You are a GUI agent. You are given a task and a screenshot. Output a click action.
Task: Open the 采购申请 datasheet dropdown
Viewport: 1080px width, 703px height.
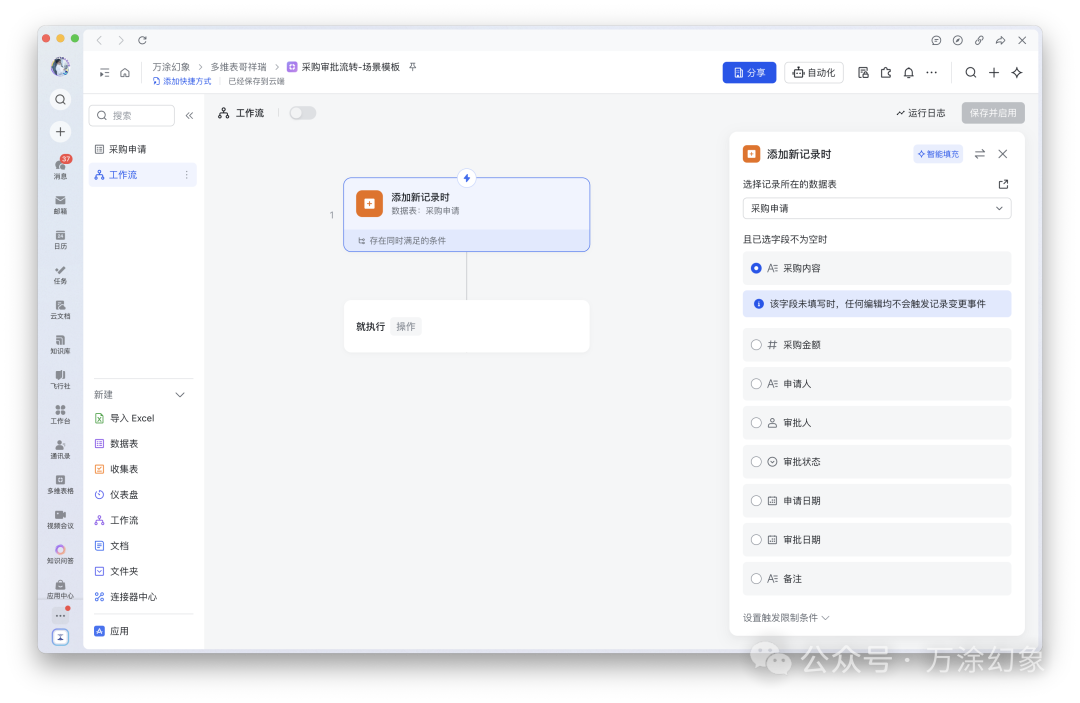tap(876, 207)
